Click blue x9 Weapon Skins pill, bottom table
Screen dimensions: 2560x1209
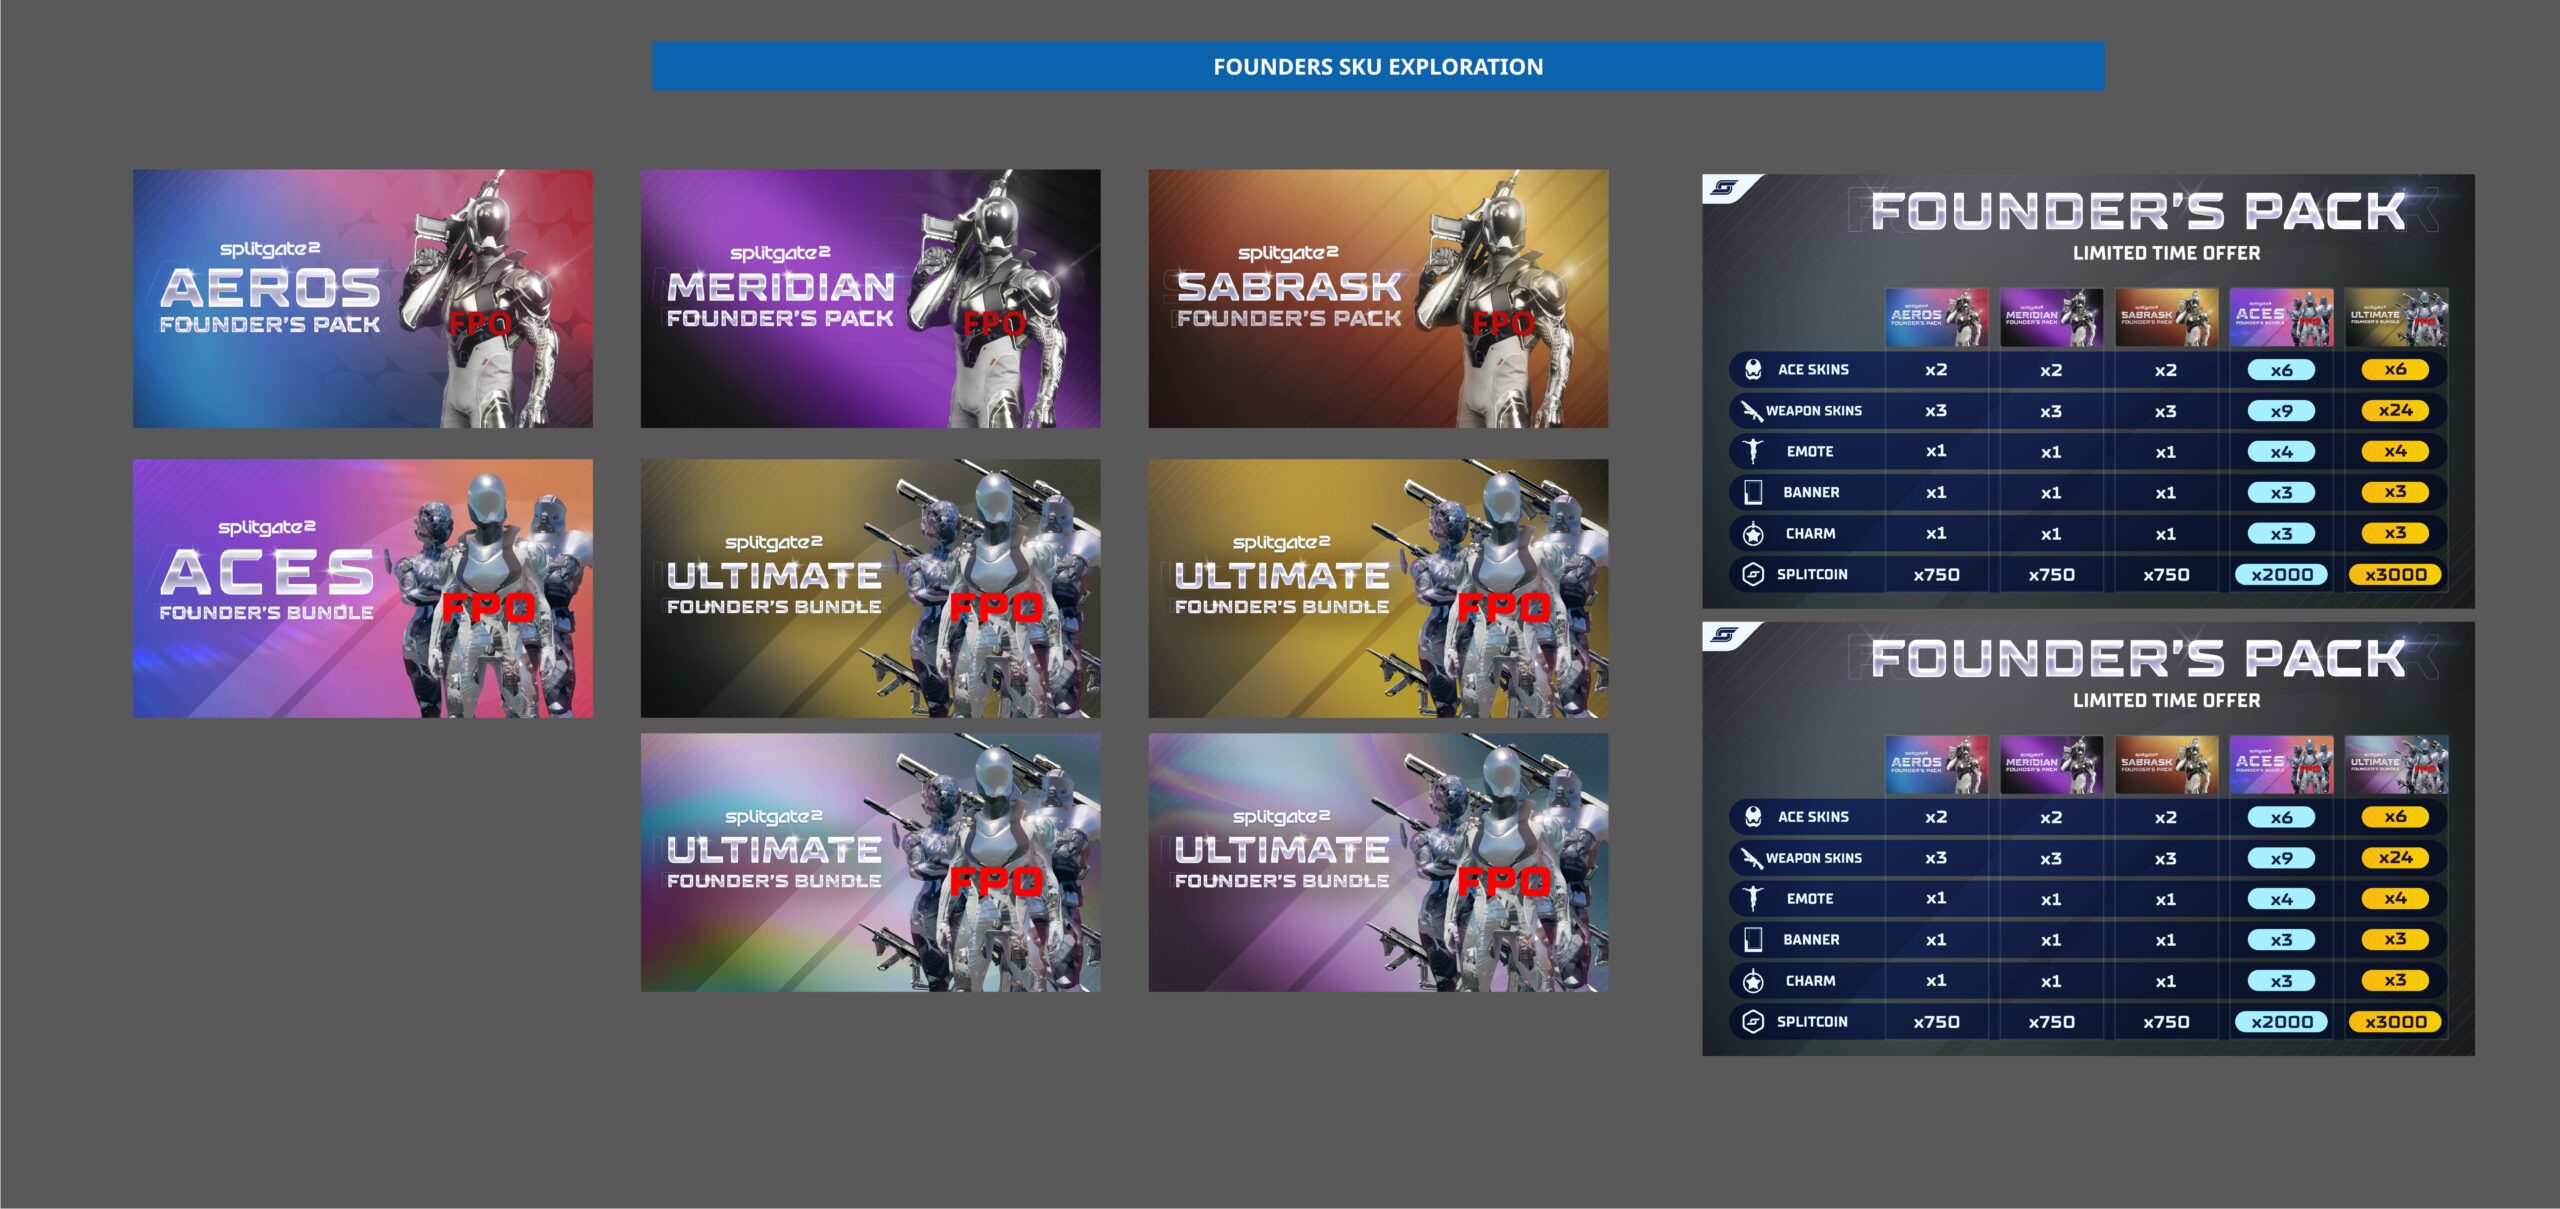[x=2281, y=858]
